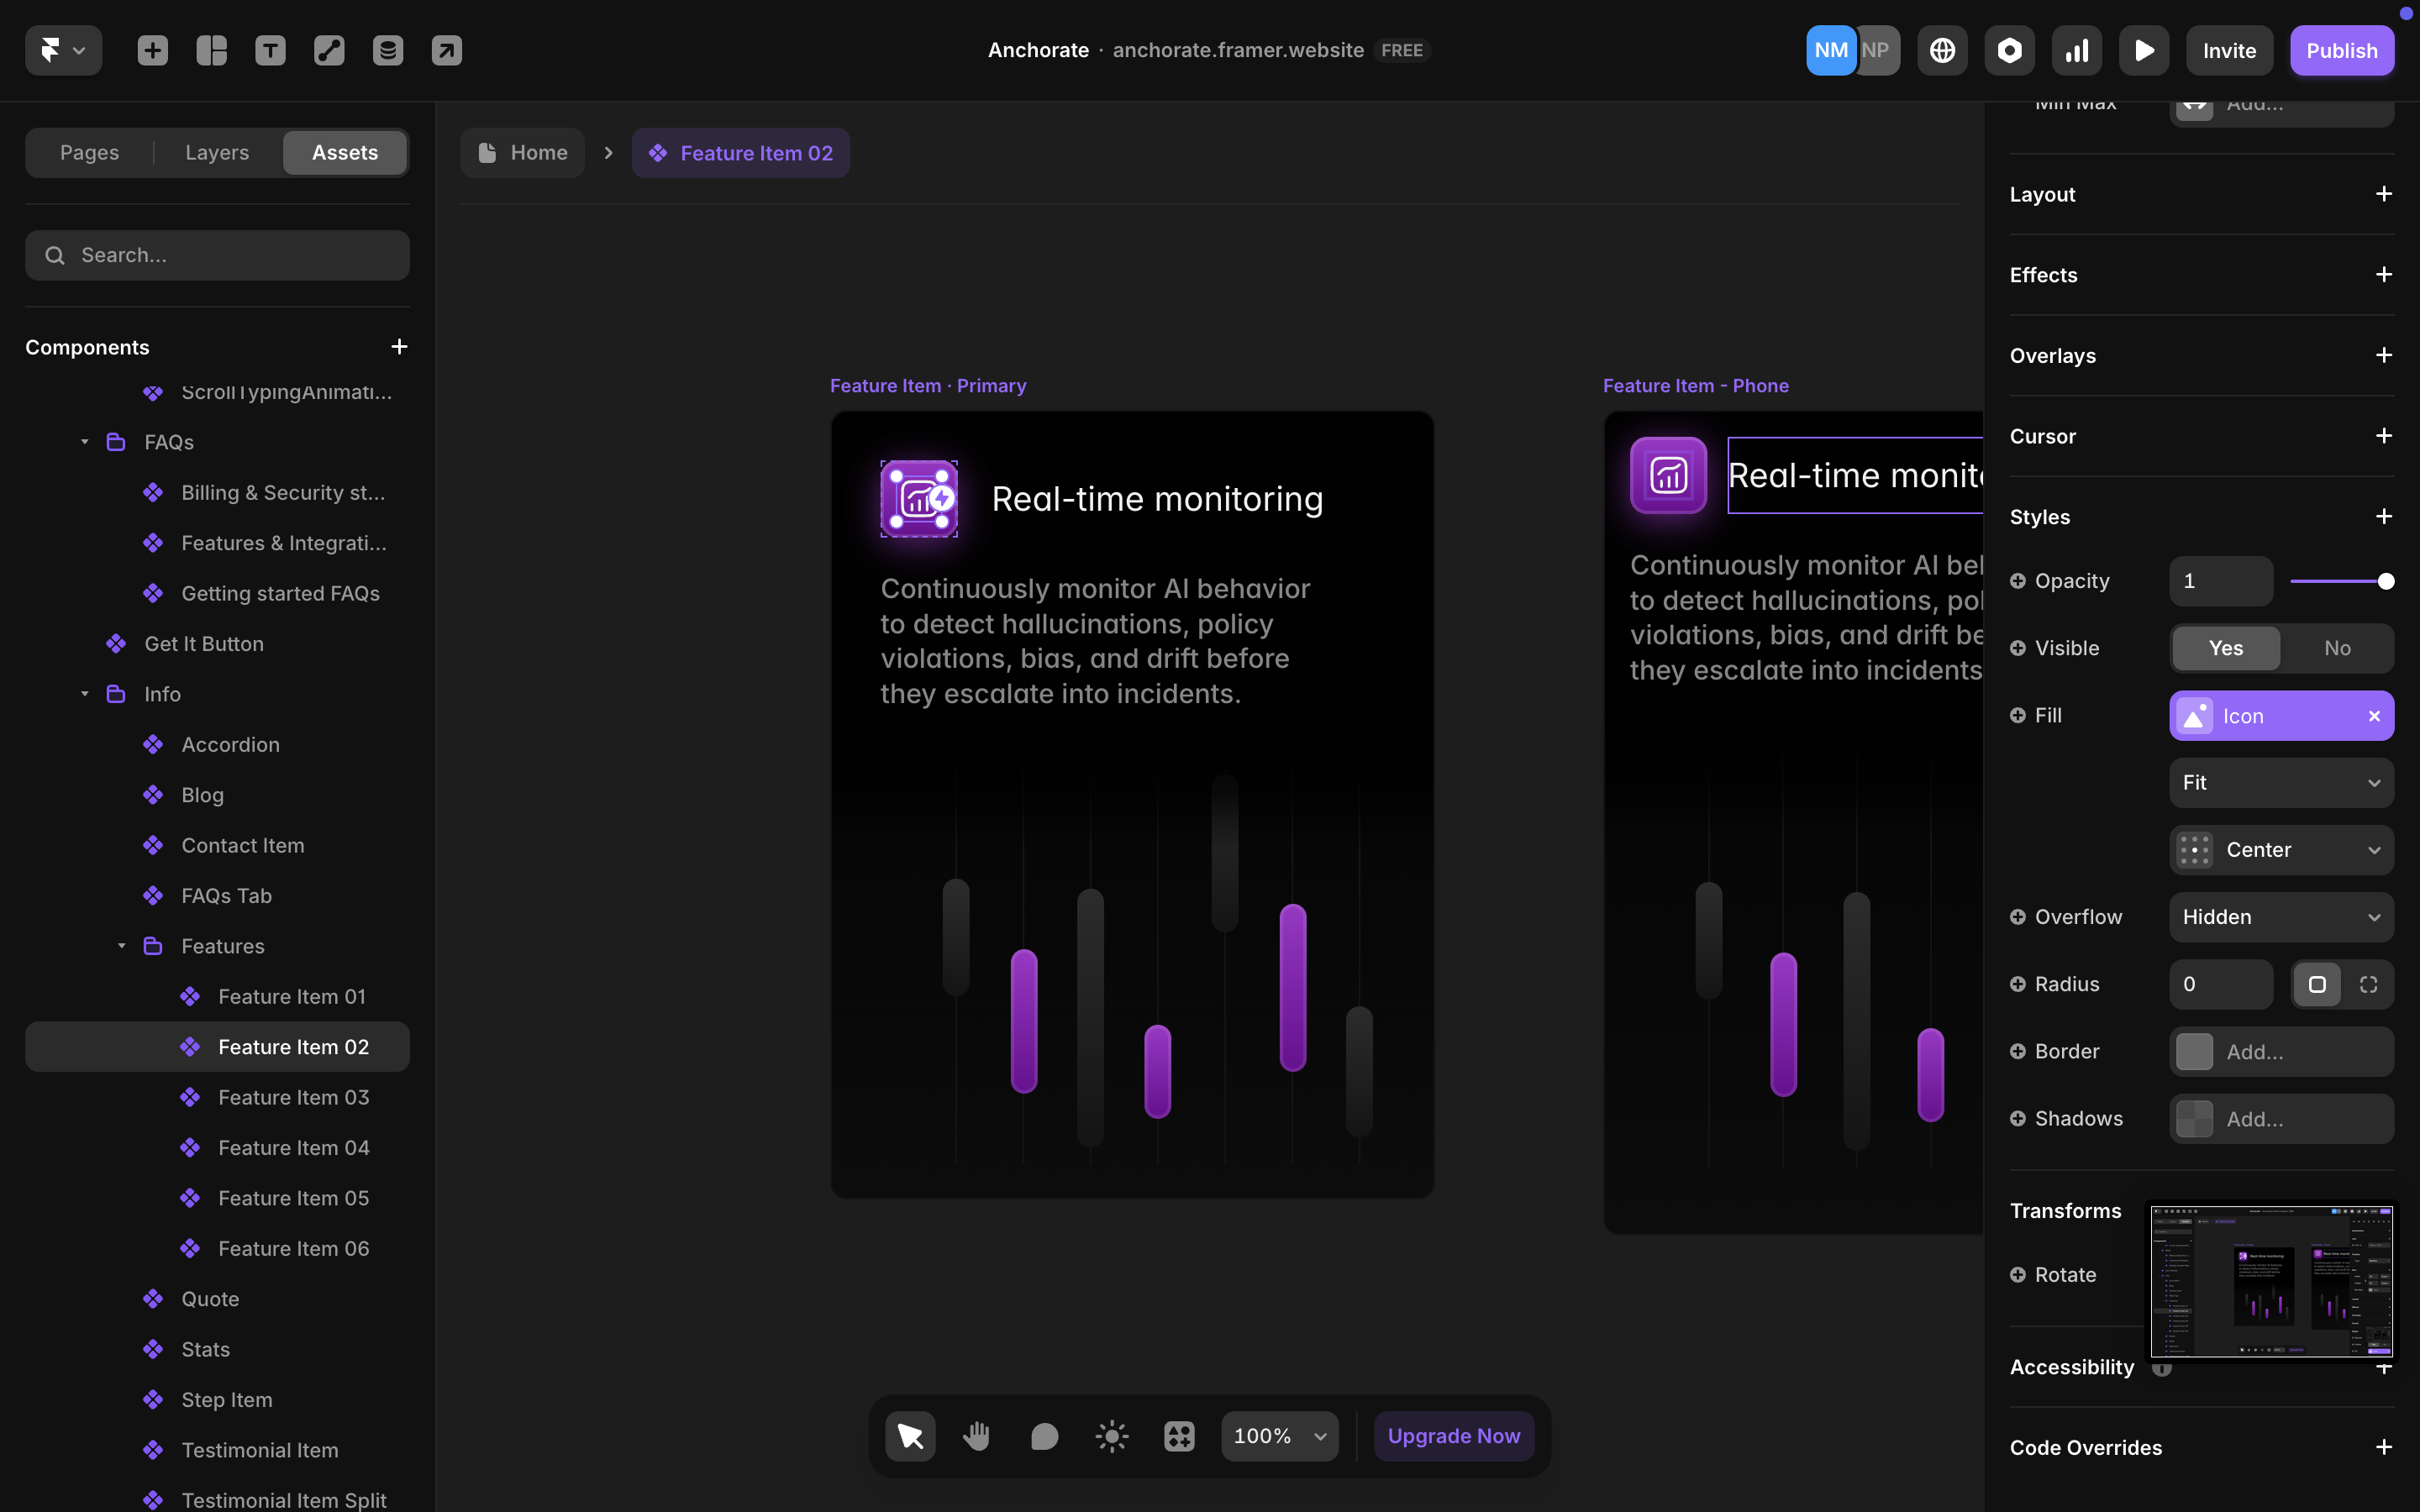Open site analytics bar chart icon
Viewport: 2420px width, 1512px height.
(x=2076, y=50)
